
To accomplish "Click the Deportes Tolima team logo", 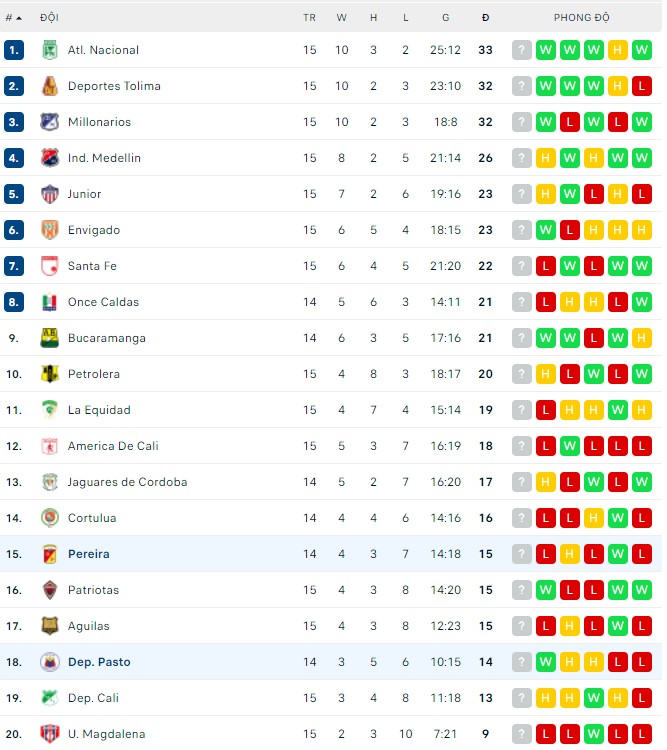I will click(49, 86).
